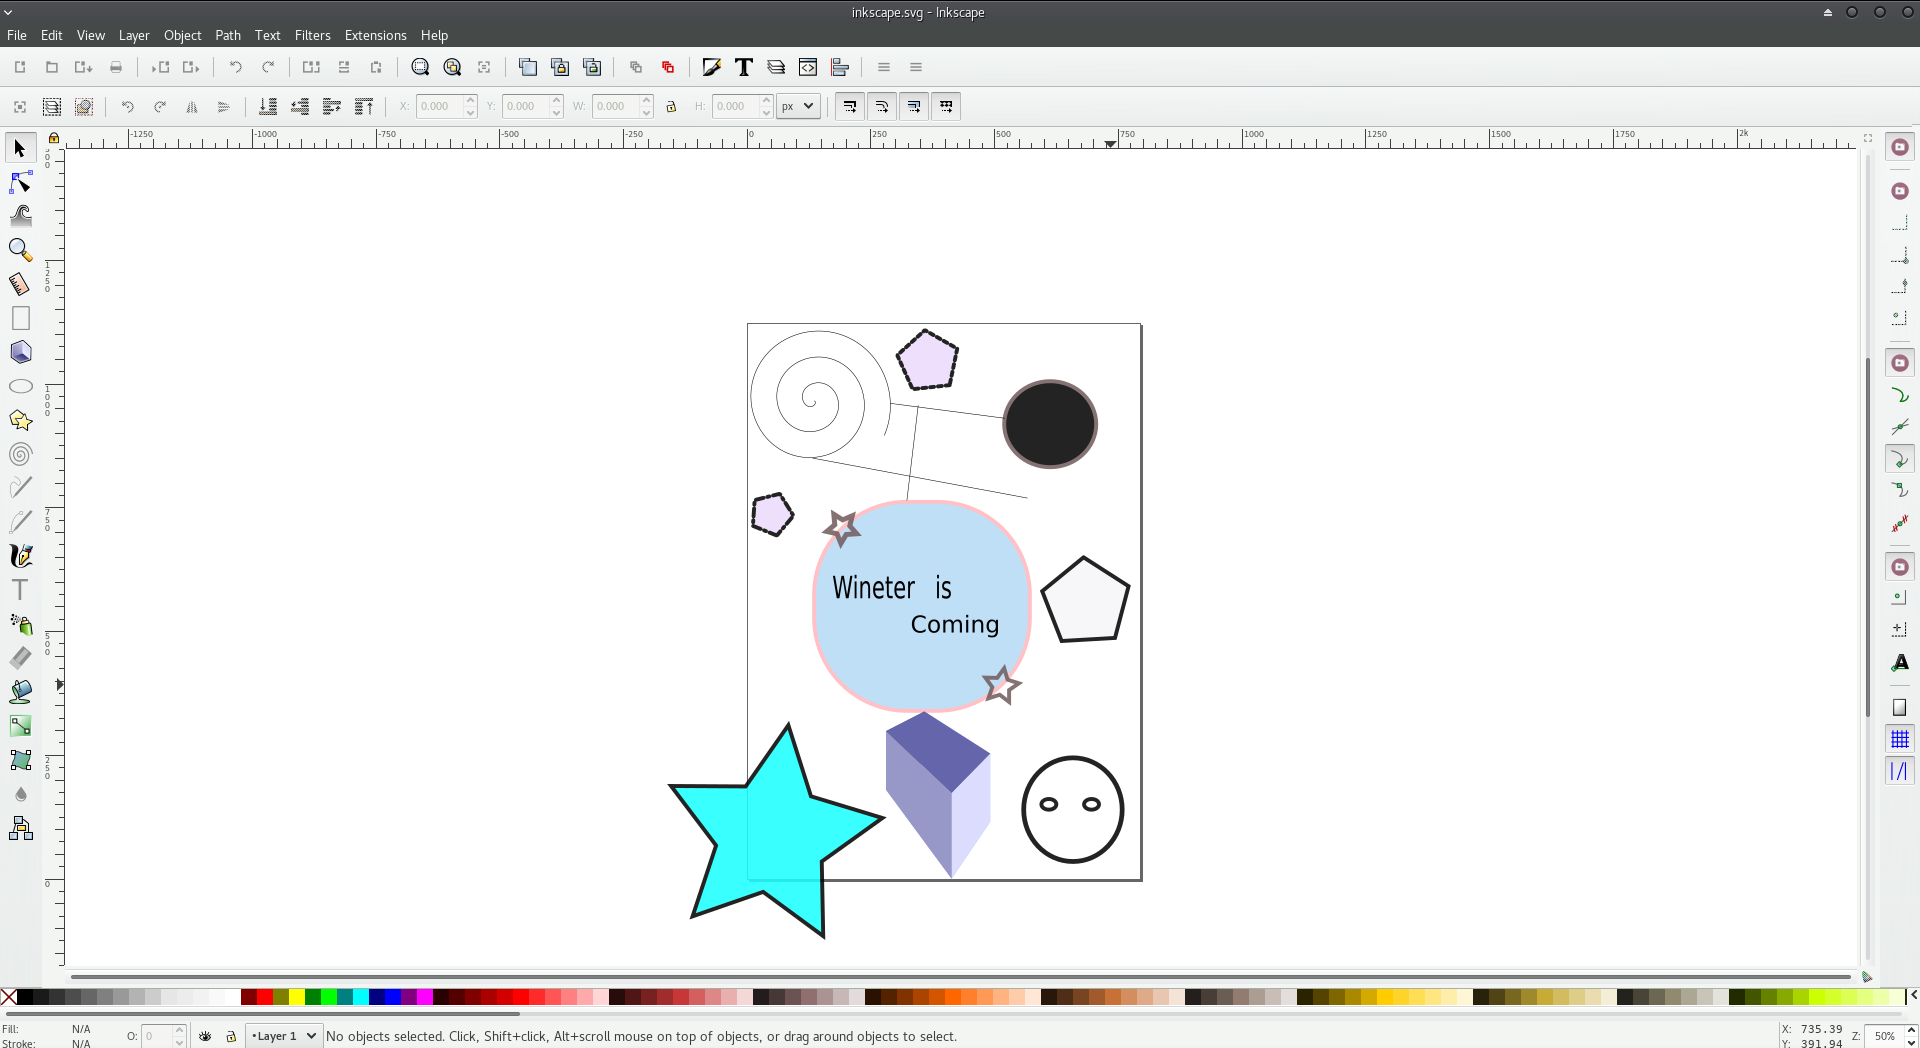Select the 3D box tool
Viewport: 1920px width, 1048px height.
[x=19, y=352]
